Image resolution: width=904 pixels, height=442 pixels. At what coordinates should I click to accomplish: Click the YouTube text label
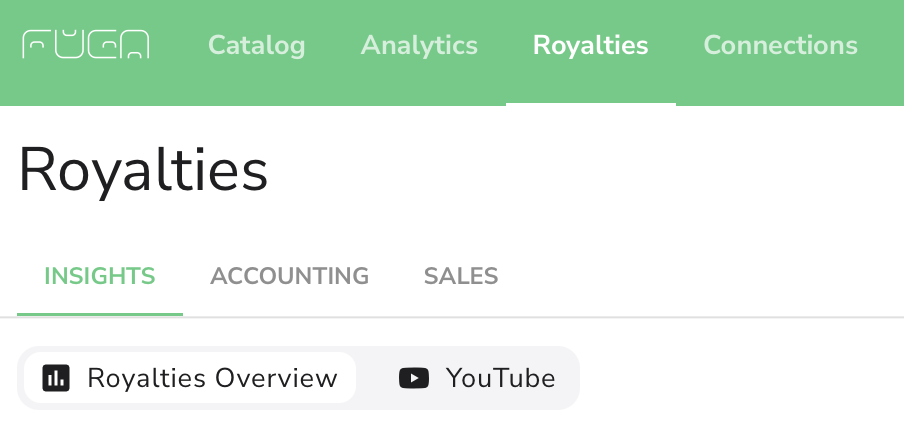point(500,378)
